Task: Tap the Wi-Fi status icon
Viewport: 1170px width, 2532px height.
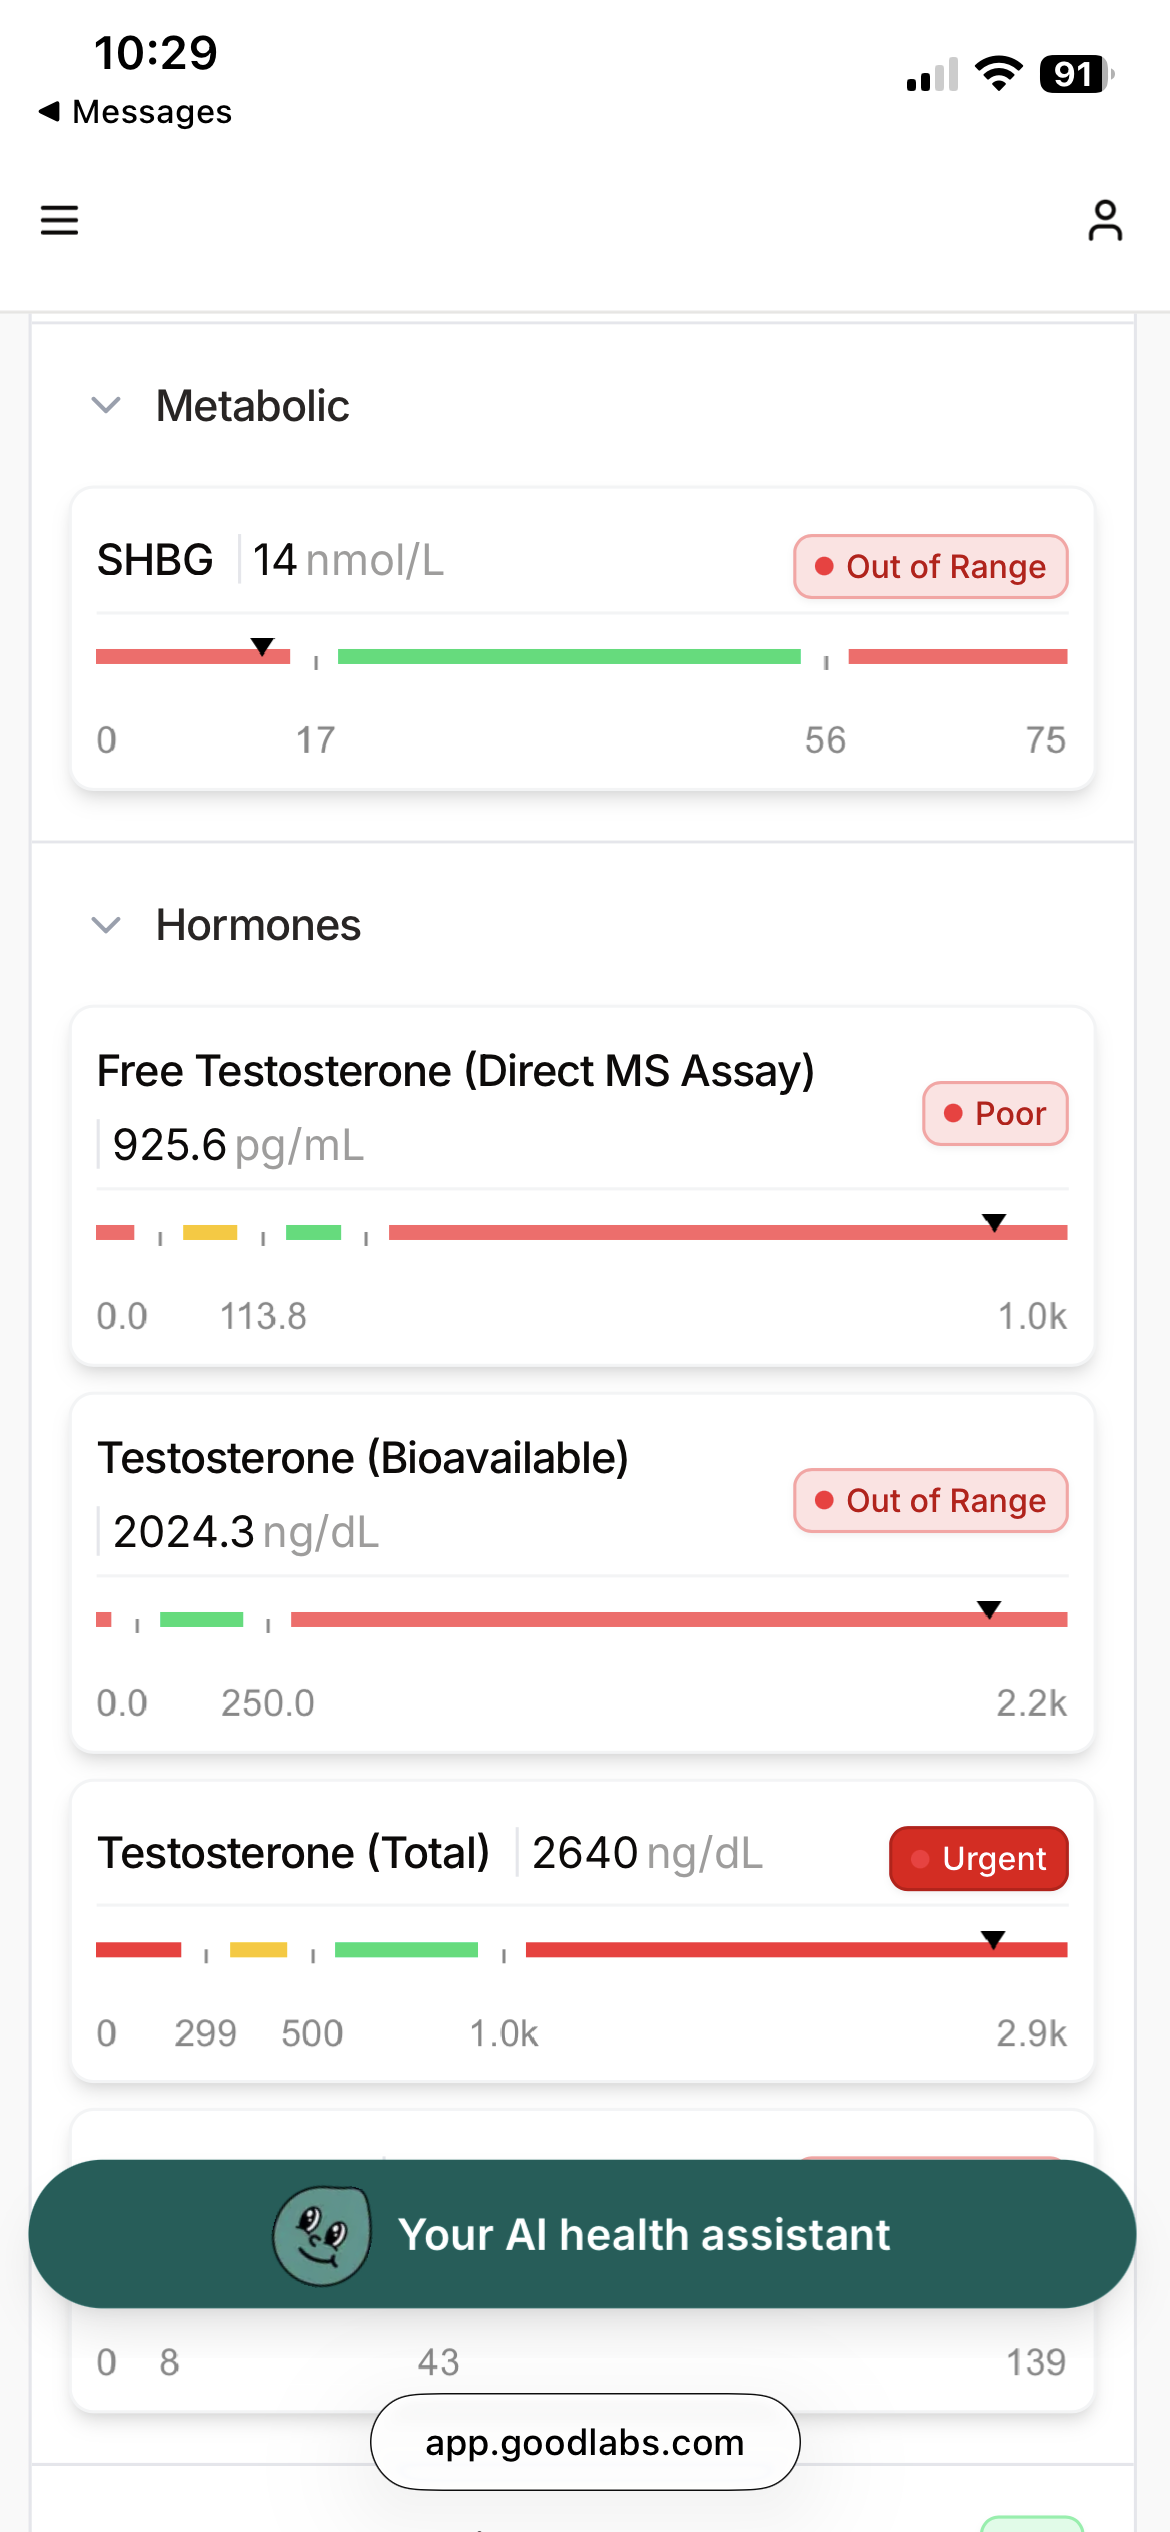Action: pos(997,74)
